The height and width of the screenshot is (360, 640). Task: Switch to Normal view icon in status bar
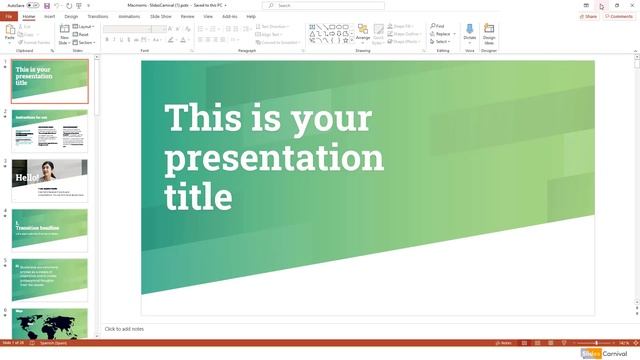tap(524, 343)
